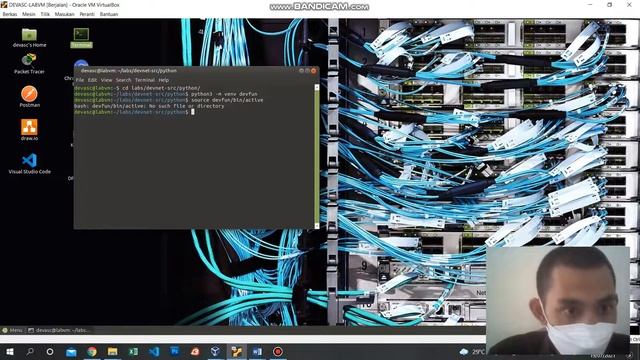Click the terminal command prompt line
The height and width of the screenshot is (360, 640).
(134, 112)
